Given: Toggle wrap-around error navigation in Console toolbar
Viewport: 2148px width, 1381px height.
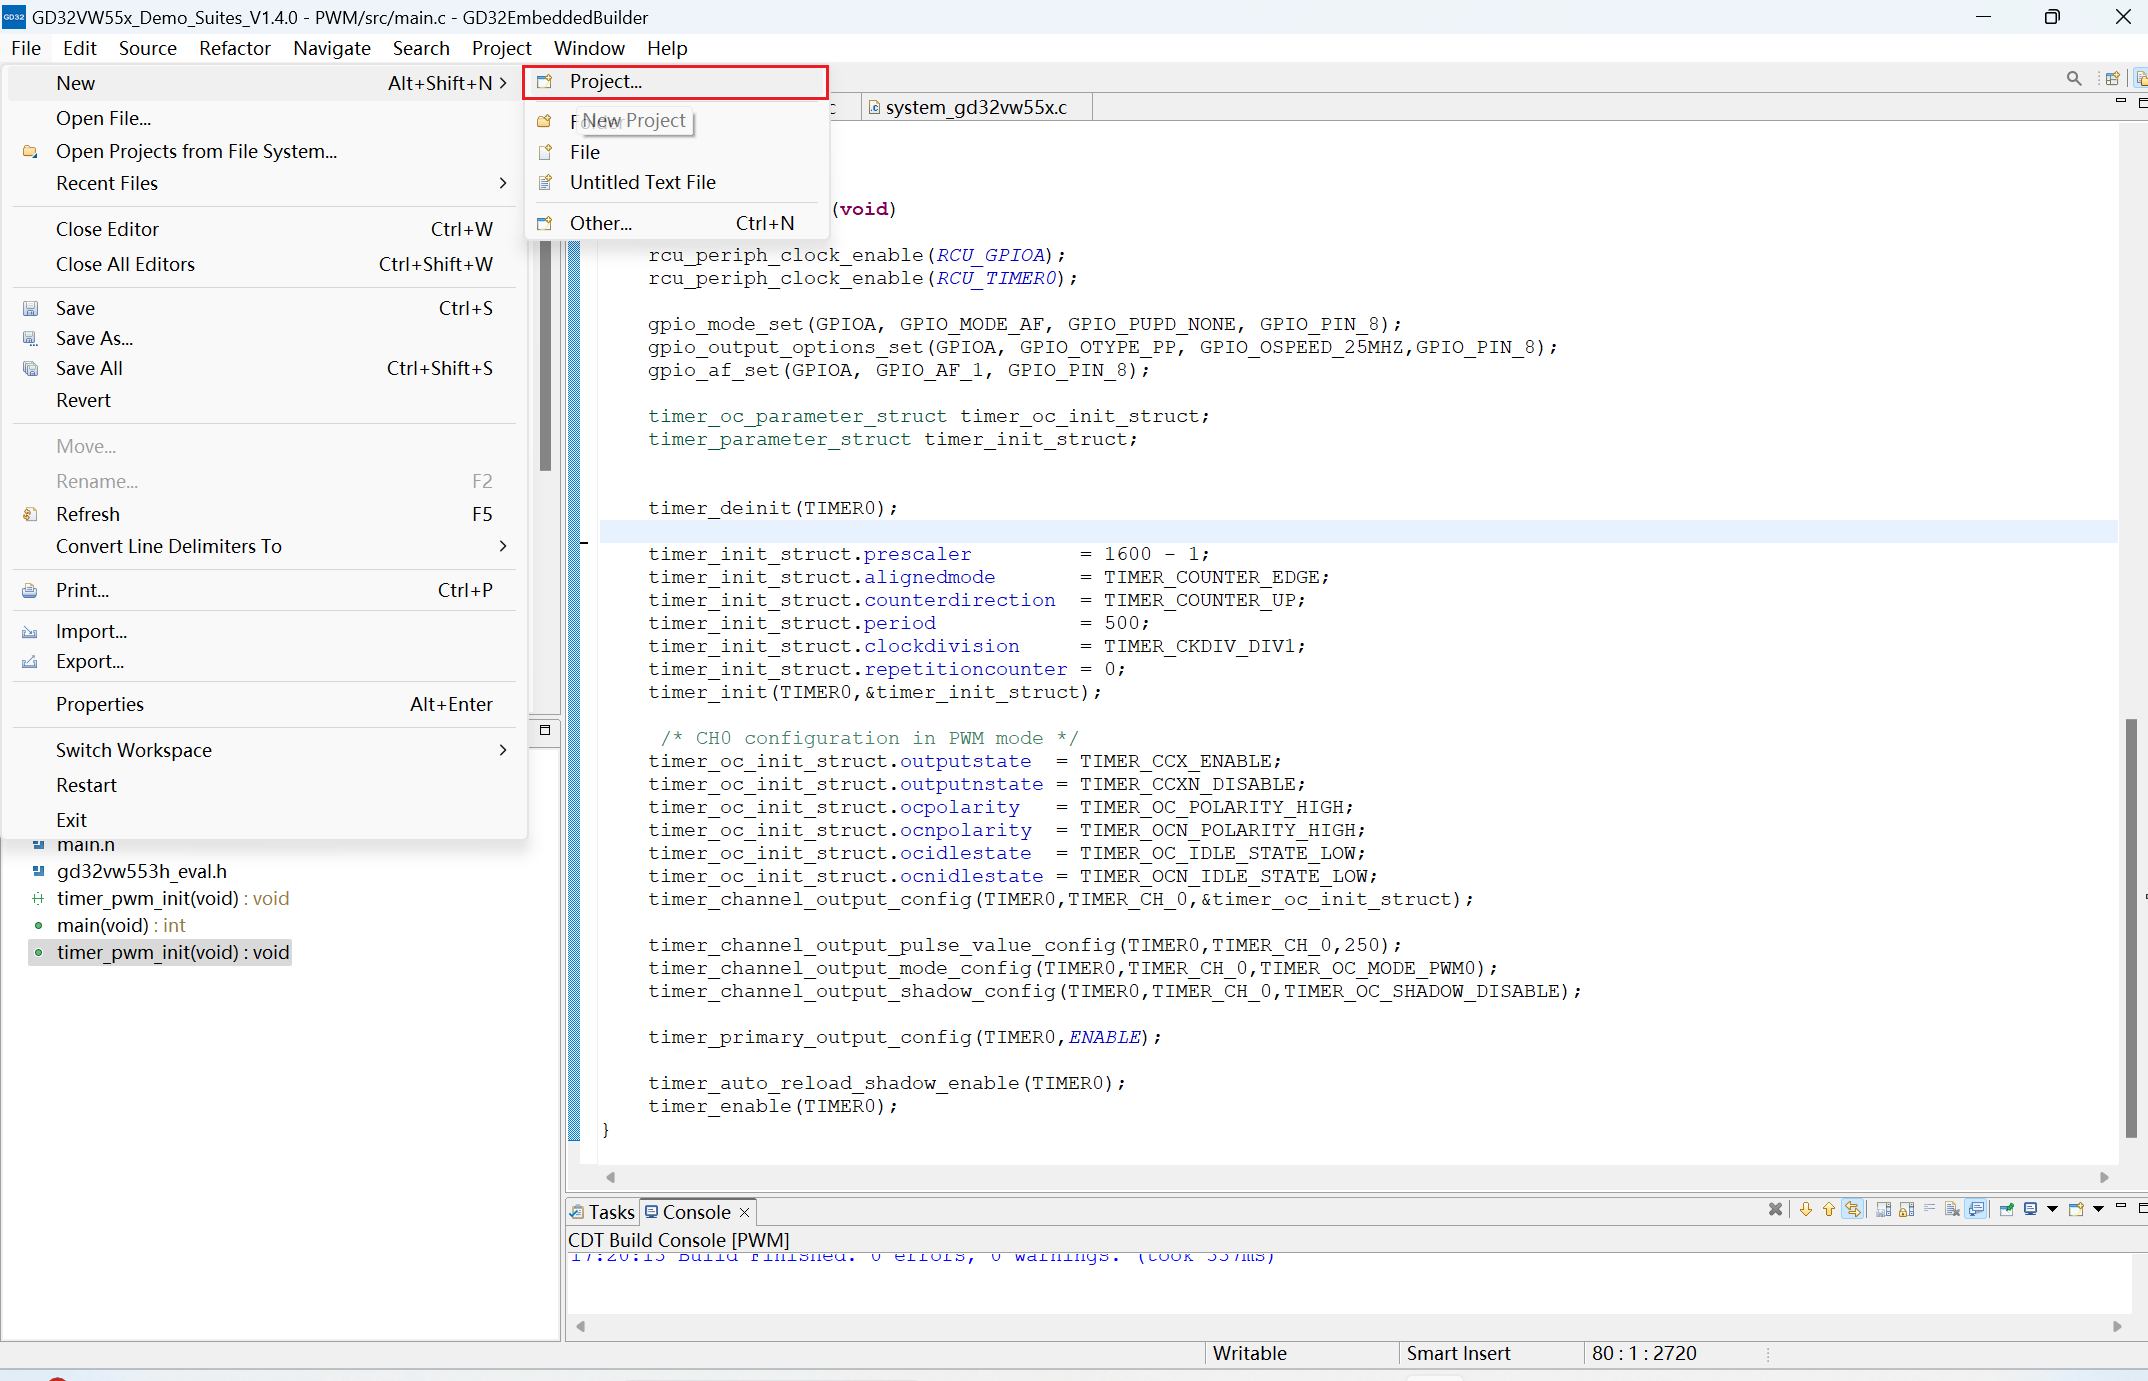Looking at the screenshot, I should pos(1853,1209).
